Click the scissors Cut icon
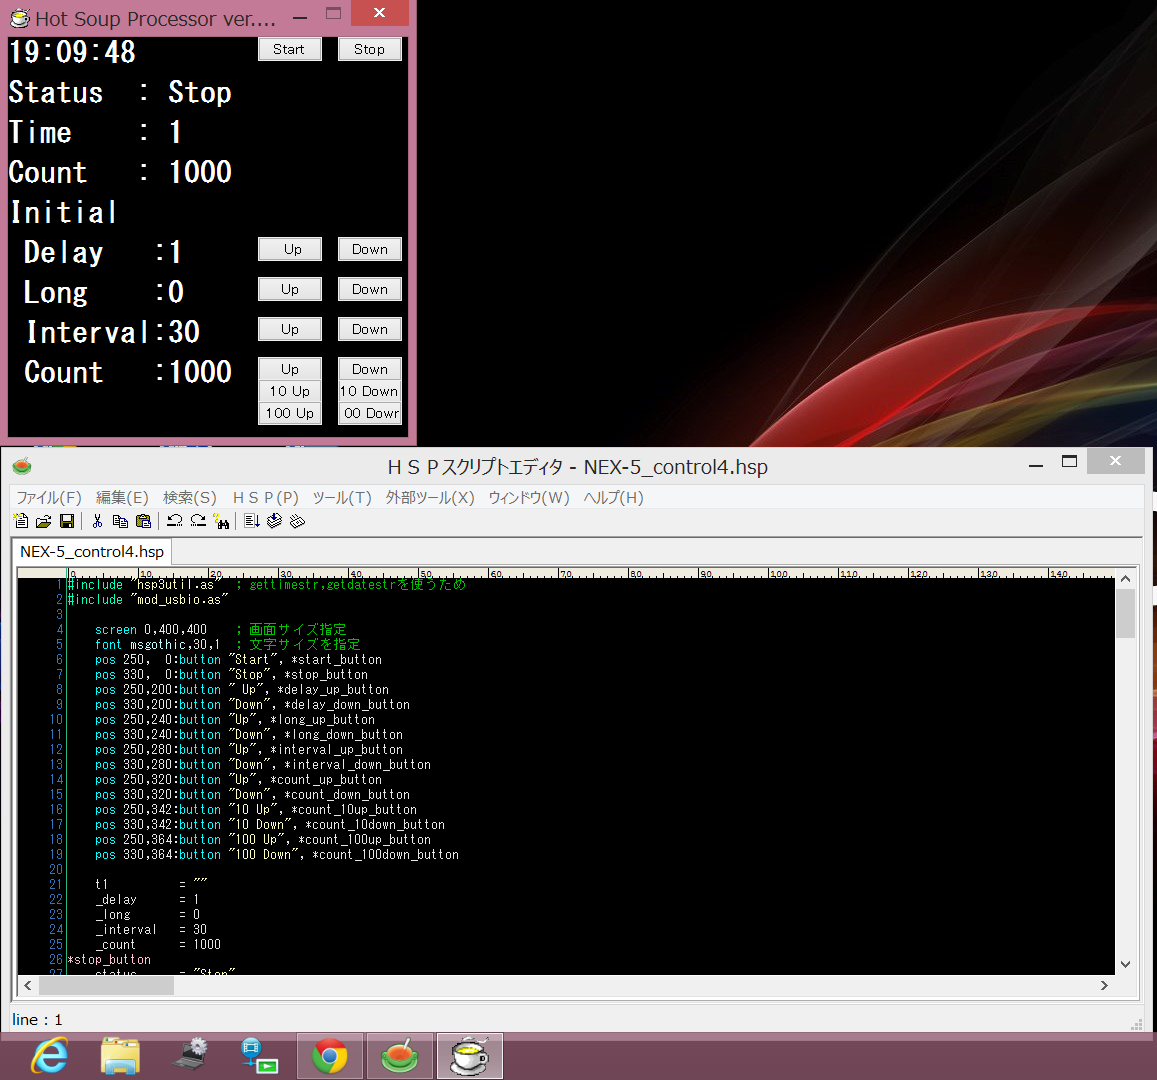Viewport: 1157px width, 1080px height. point(97,521)
